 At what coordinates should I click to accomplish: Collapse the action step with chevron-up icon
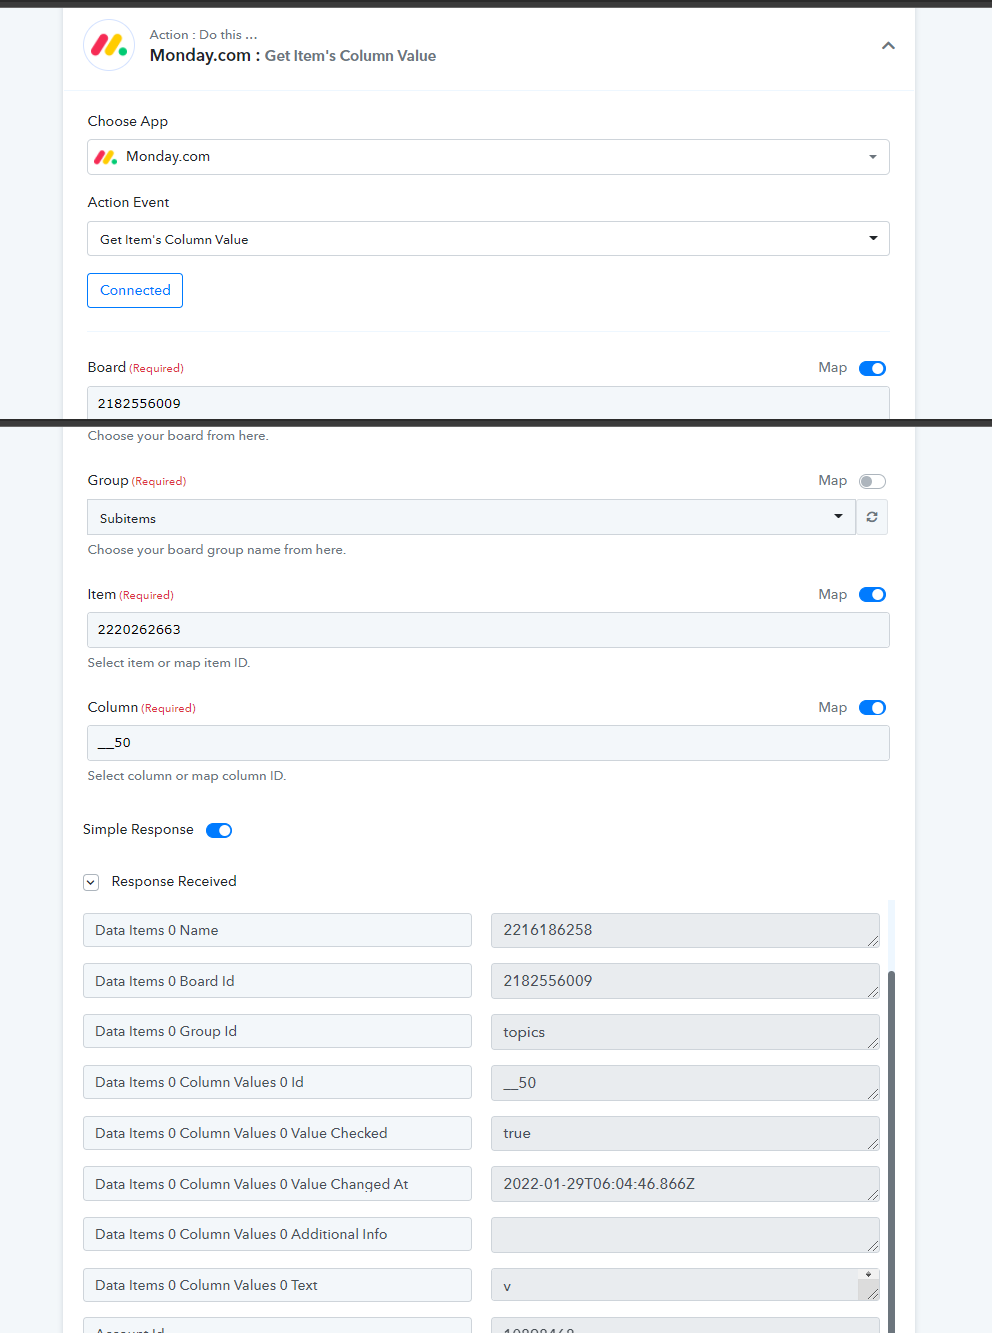888,46
